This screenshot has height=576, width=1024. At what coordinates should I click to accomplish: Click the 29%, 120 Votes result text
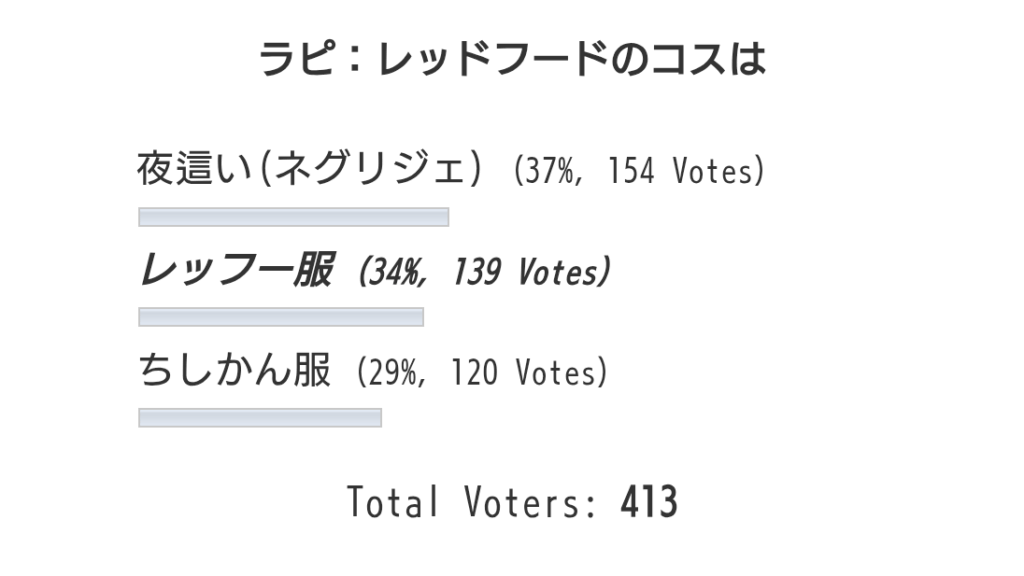point(482,372)
